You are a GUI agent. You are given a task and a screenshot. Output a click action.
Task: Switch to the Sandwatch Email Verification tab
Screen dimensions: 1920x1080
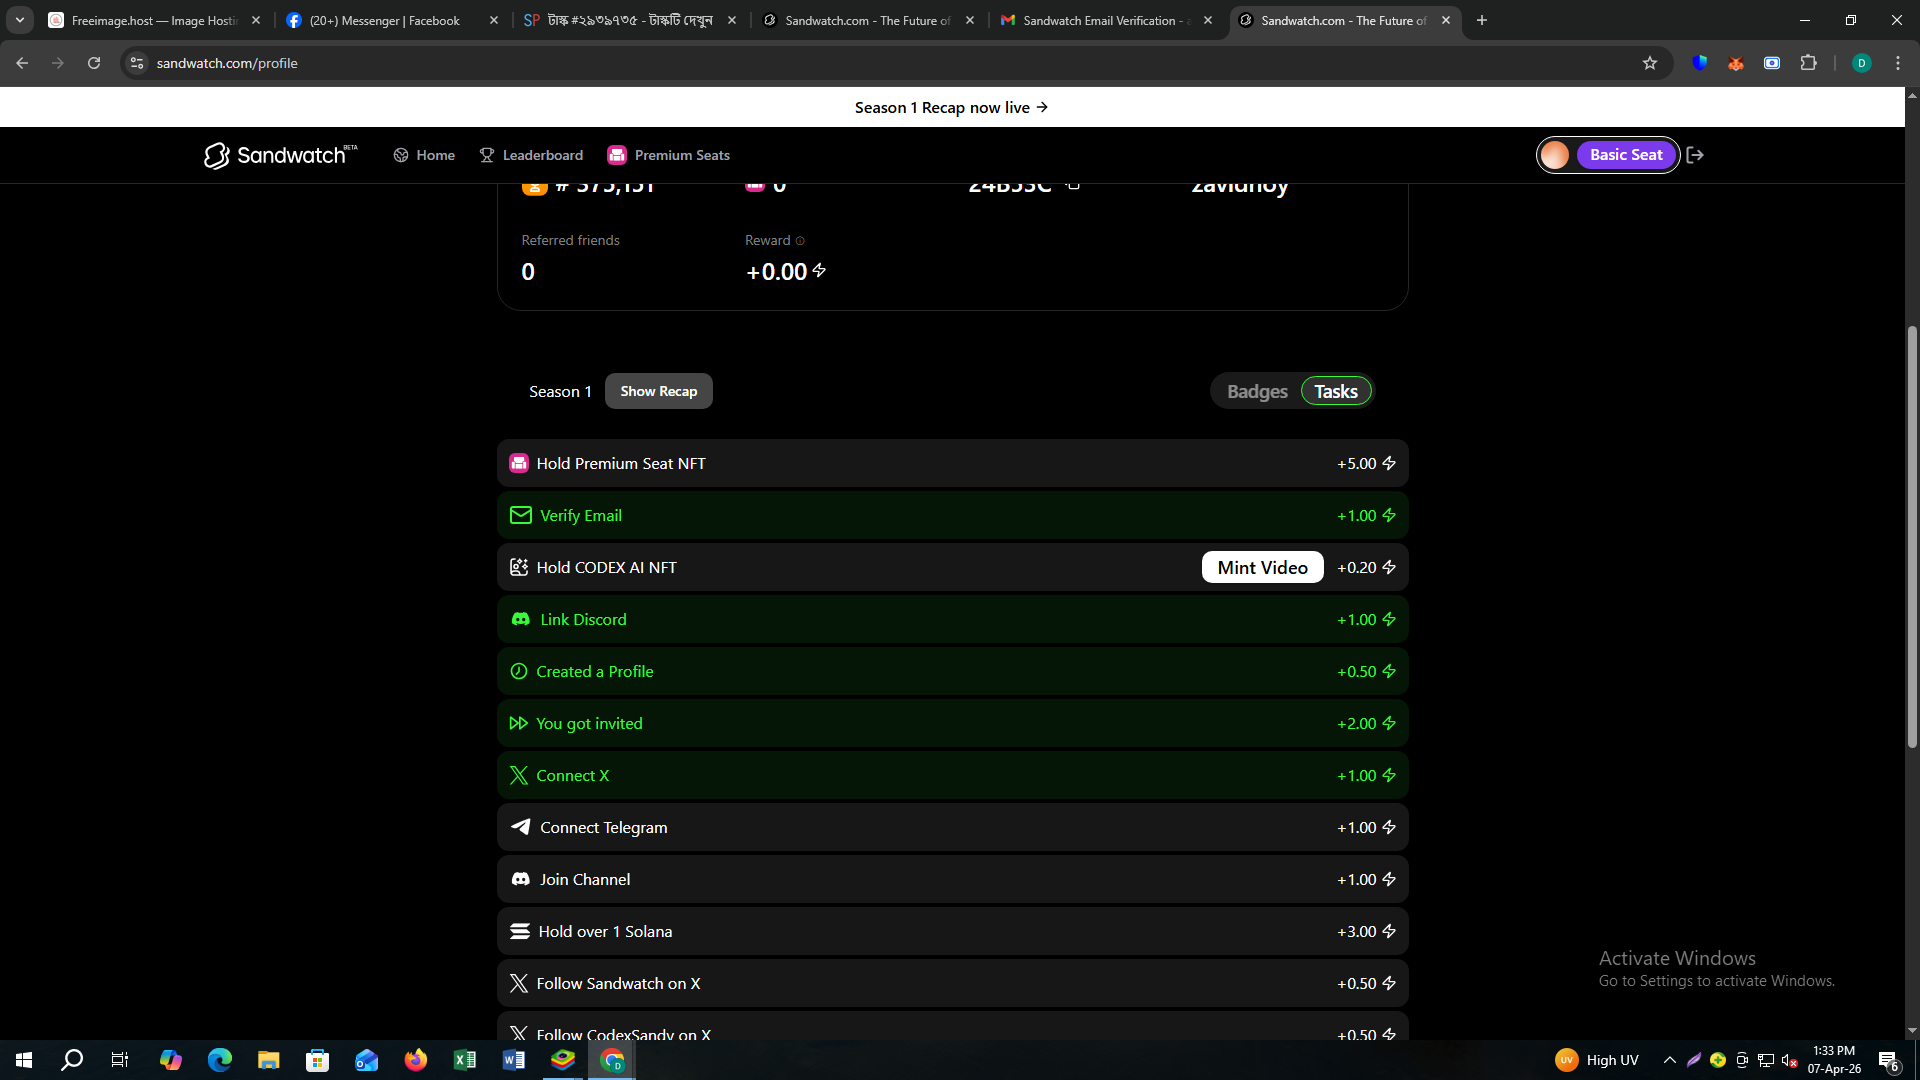point(1098,20)
